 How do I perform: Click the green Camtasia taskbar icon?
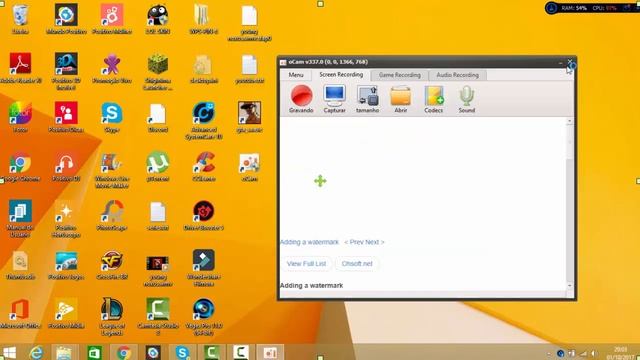click(x=212, y=353)
